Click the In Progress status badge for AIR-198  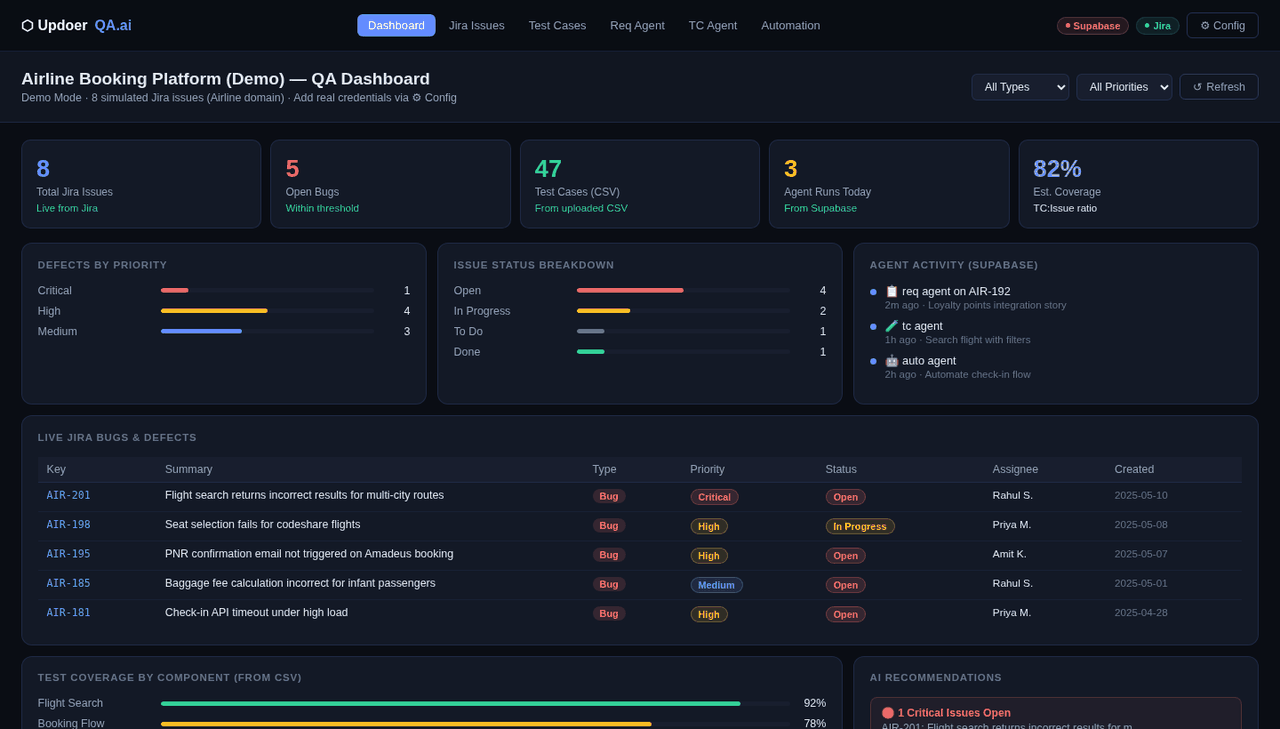pos(860,526)
